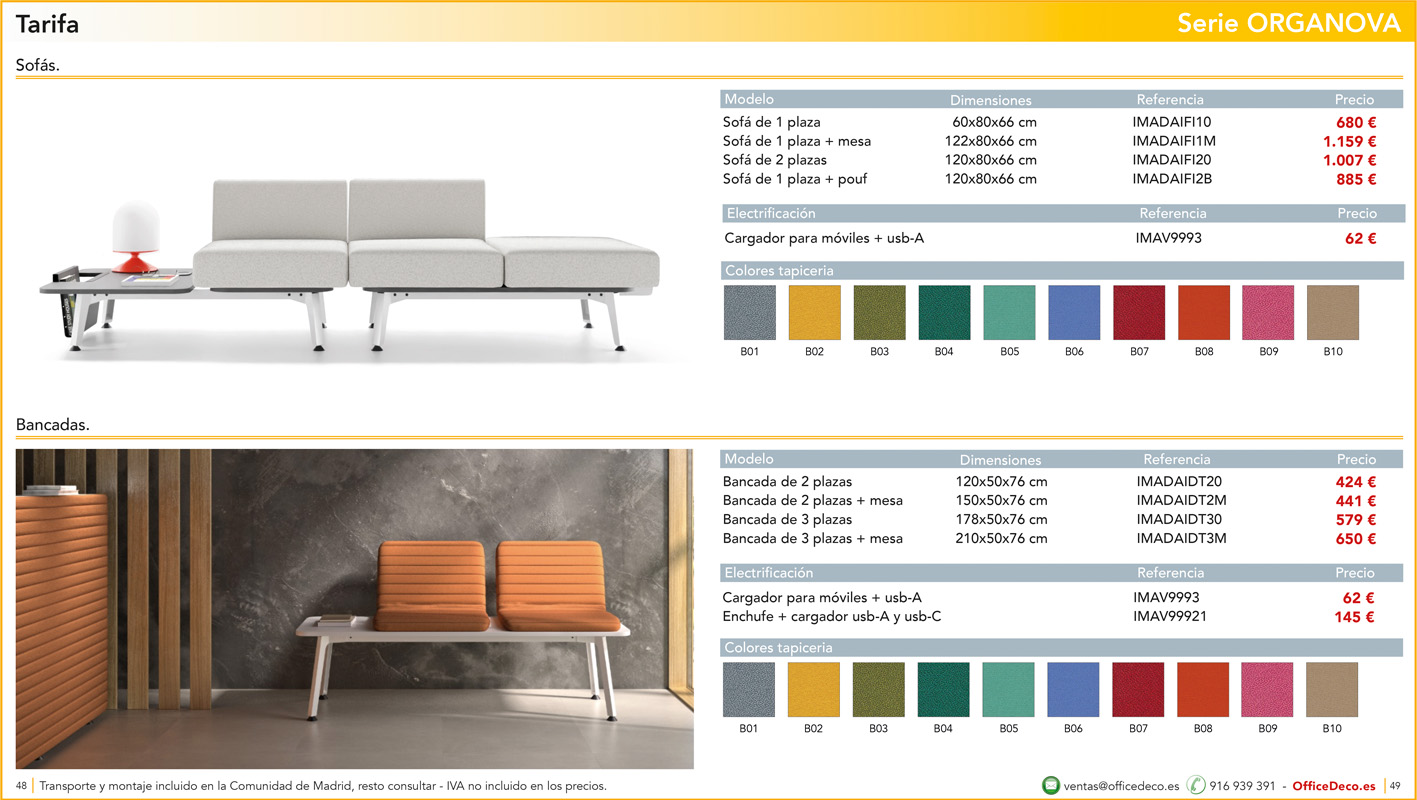
Task: Click reference IMADAIFI2B
Action: 1172,179
